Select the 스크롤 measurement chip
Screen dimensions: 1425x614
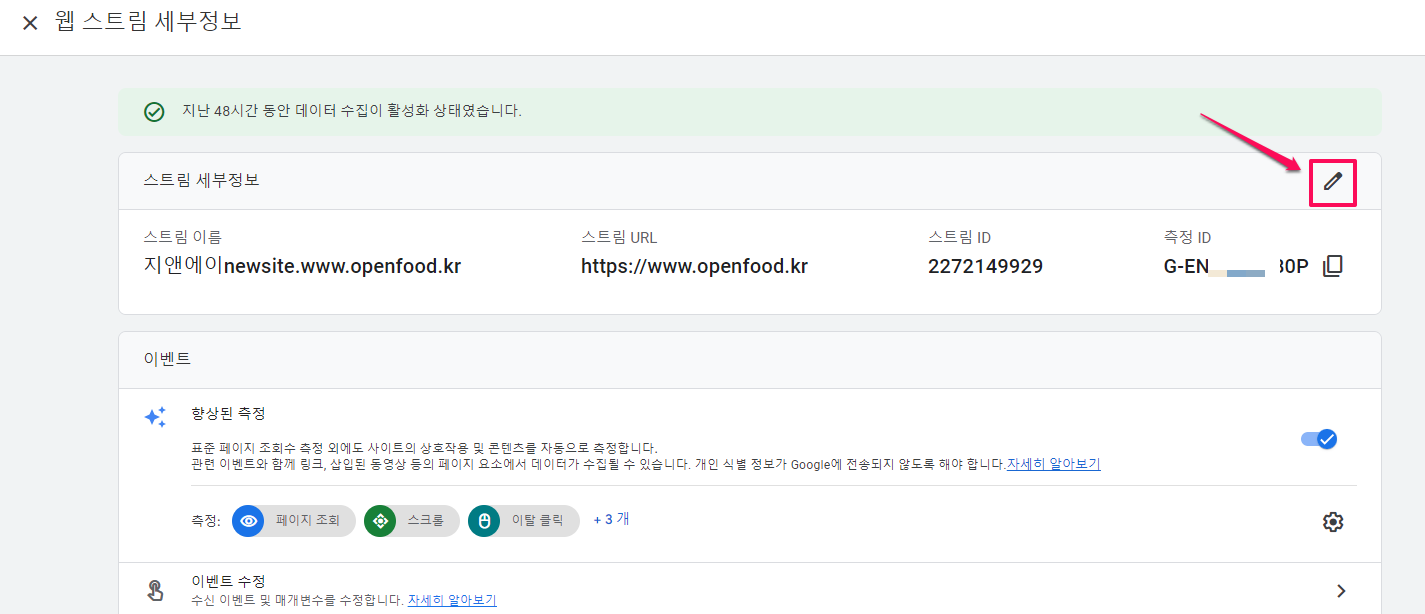tap(411, 520)
